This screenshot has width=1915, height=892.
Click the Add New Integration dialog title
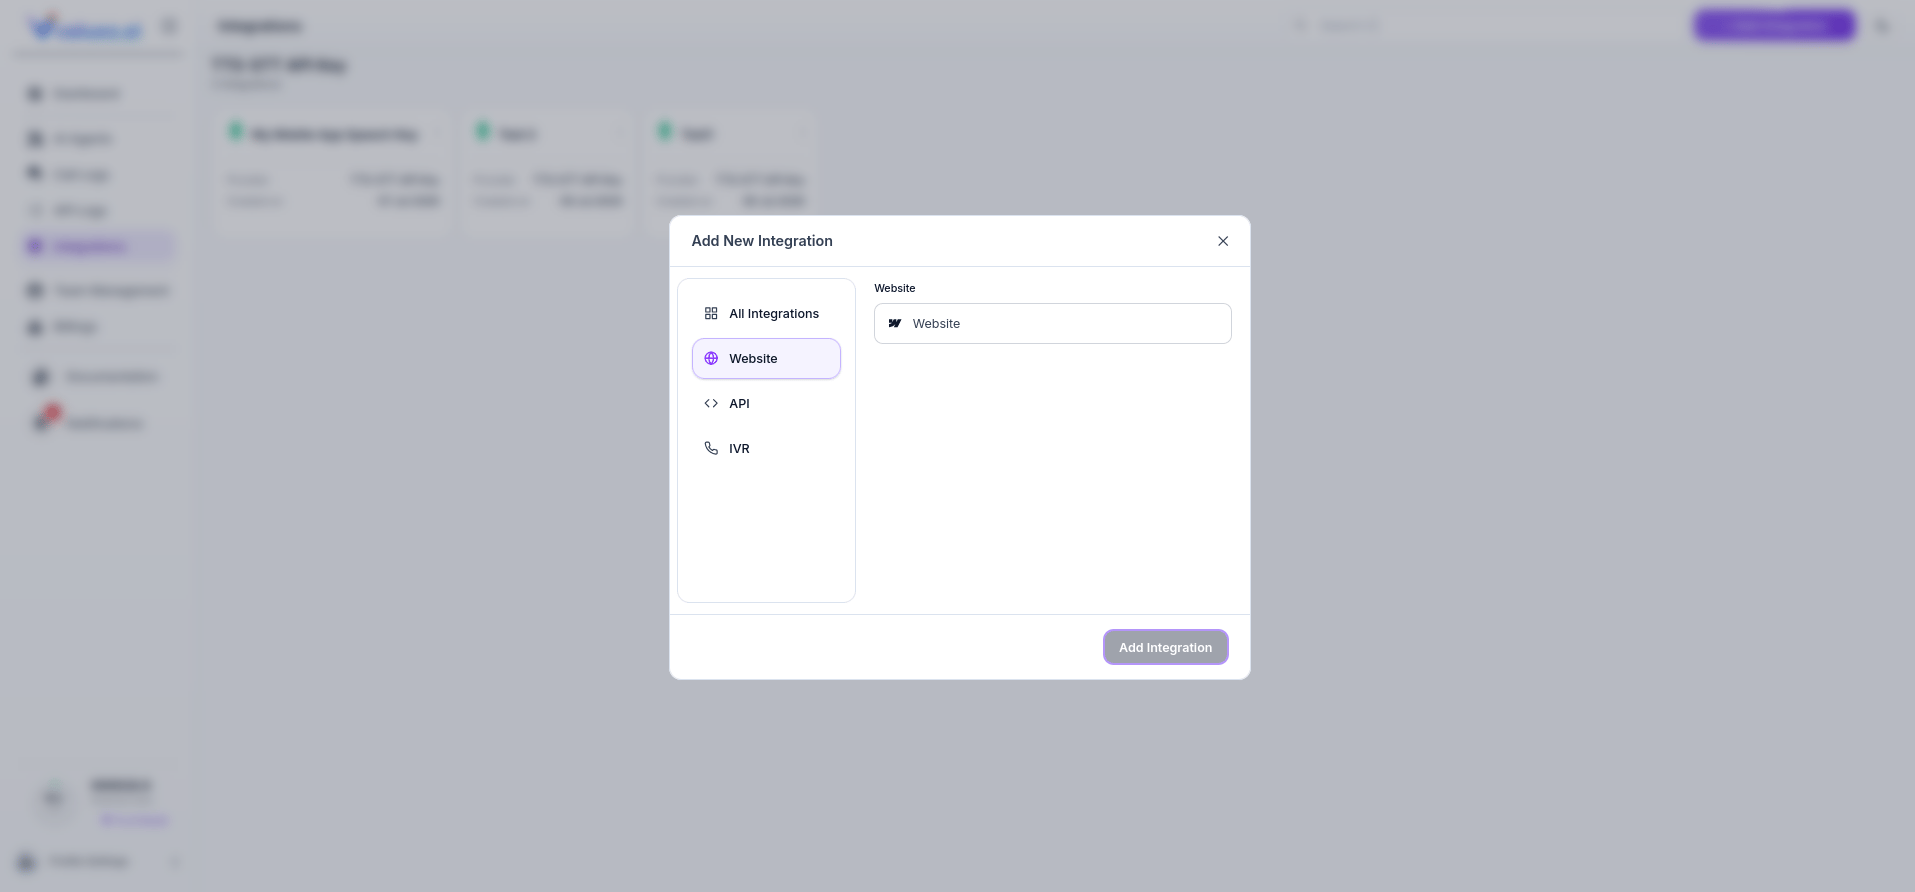point(762,241)
